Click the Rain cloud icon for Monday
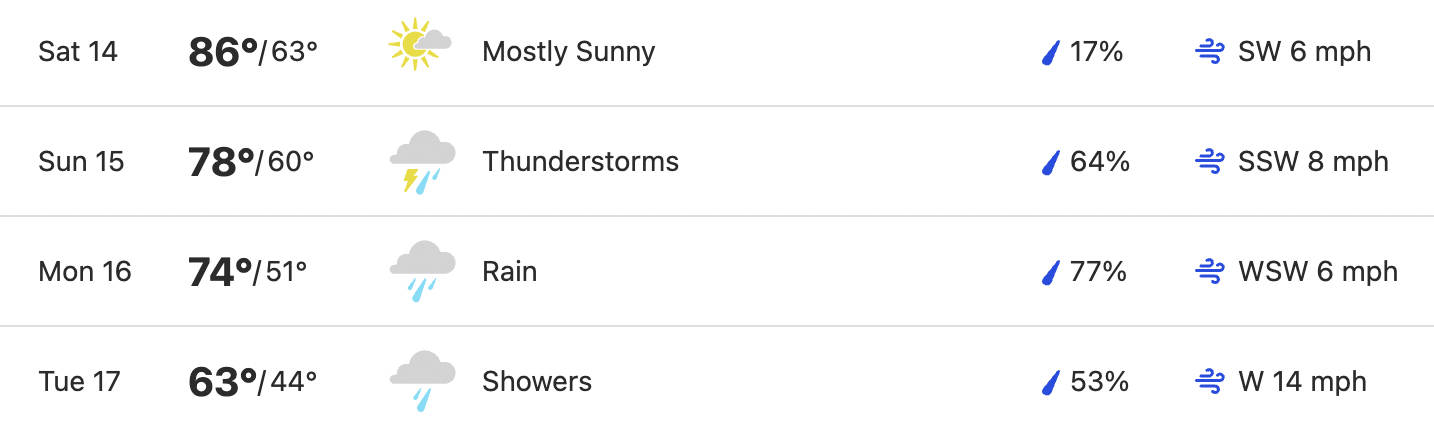This screenshot has height=432, width=1434. click(422, 272)
